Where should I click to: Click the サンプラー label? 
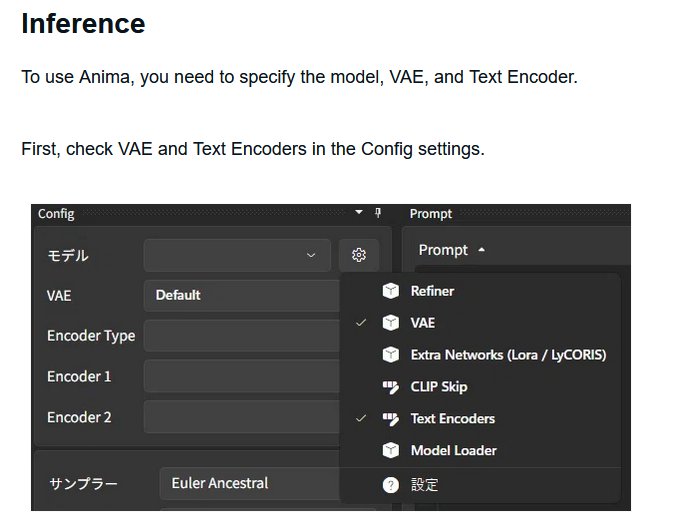point(83,483)
